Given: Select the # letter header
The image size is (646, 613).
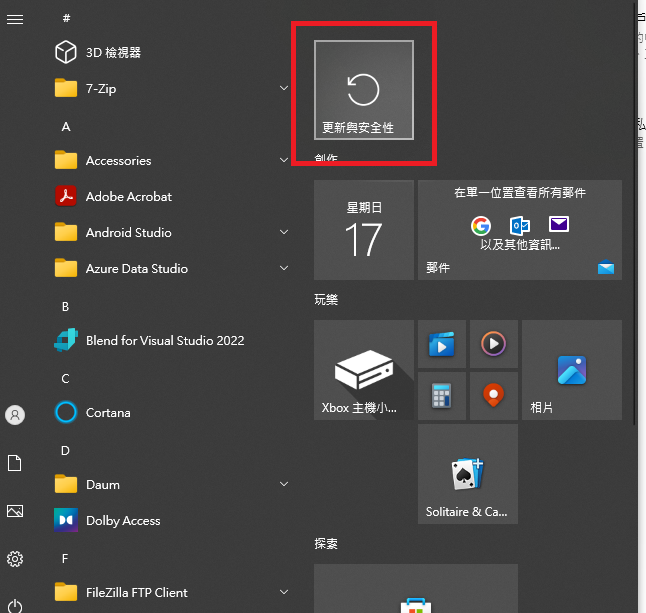Looking at the screenshot, I should 66,18.
